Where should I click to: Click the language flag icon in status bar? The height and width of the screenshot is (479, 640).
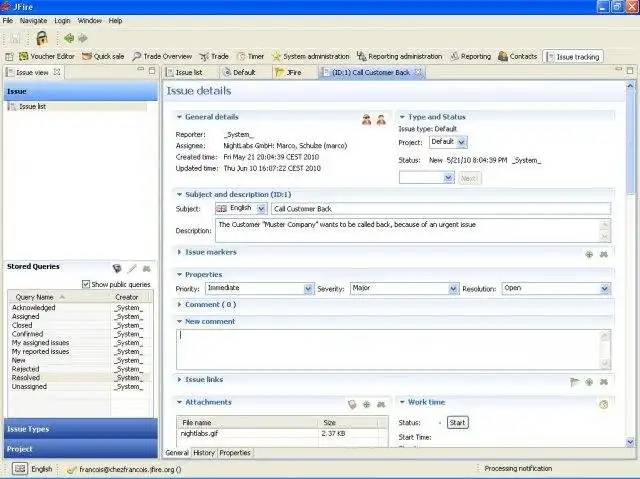click(19, 469)
